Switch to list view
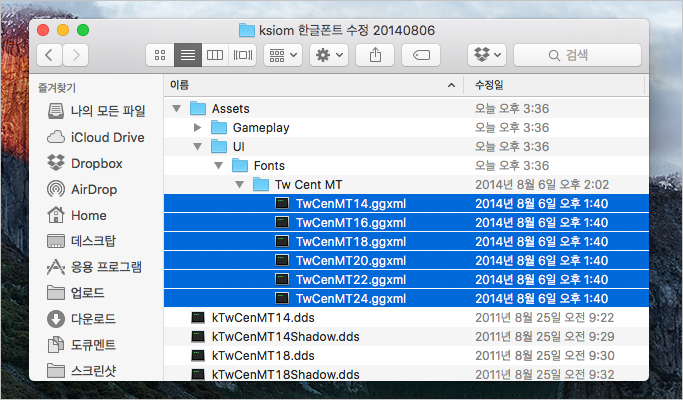This screenshot has width=683, height=400. (x=188, y=55)
